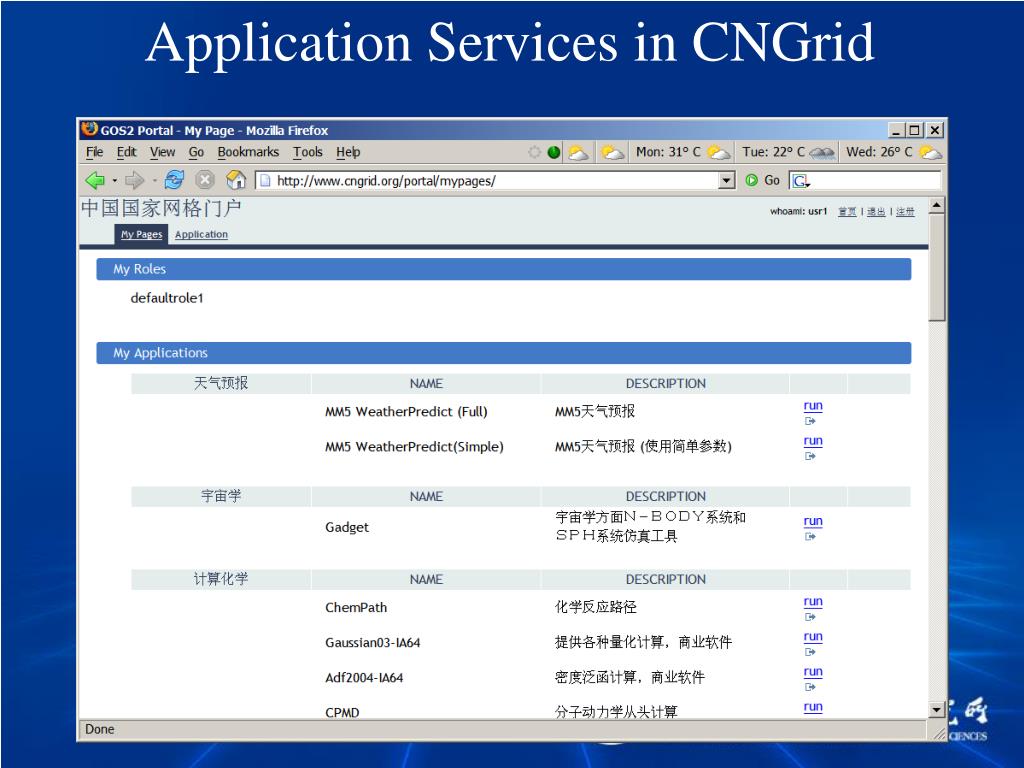Click arrow icon under MM5 WeatherPredict (Full) run

tap(810, 421)
